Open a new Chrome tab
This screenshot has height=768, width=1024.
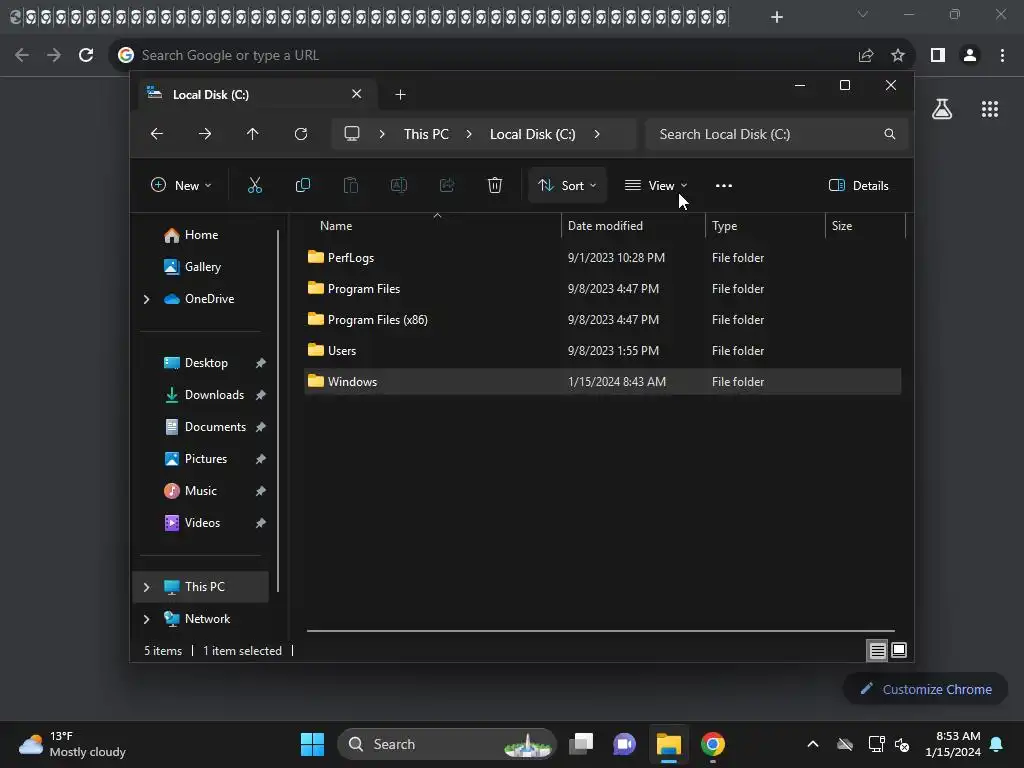[776, 17]
